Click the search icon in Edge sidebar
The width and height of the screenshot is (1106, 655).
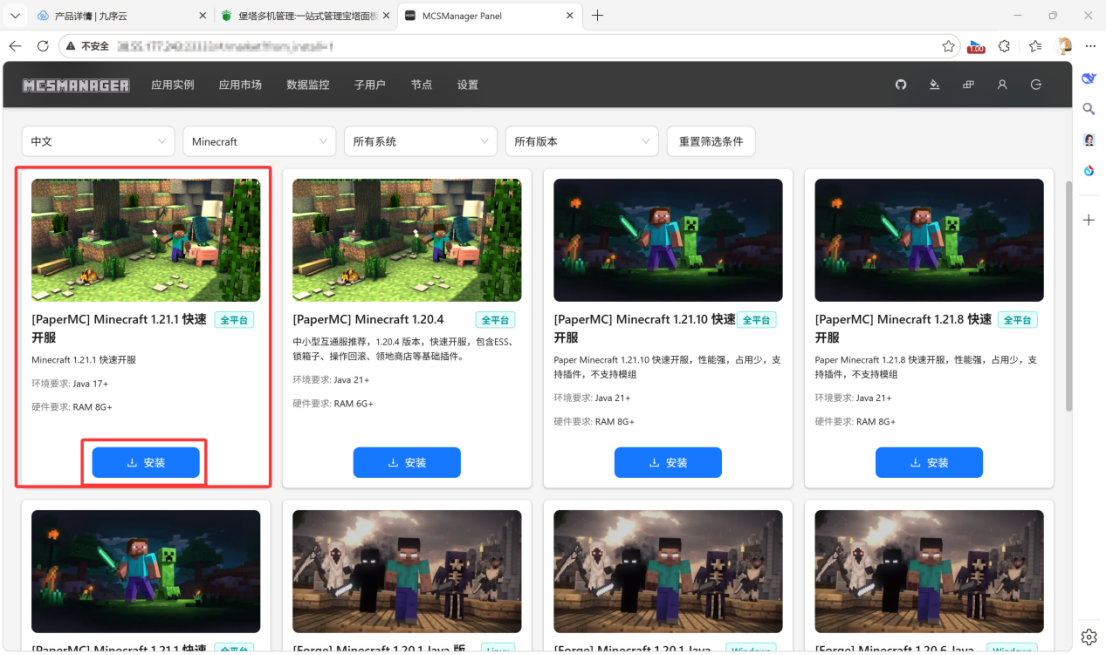tap(1089, 109)
